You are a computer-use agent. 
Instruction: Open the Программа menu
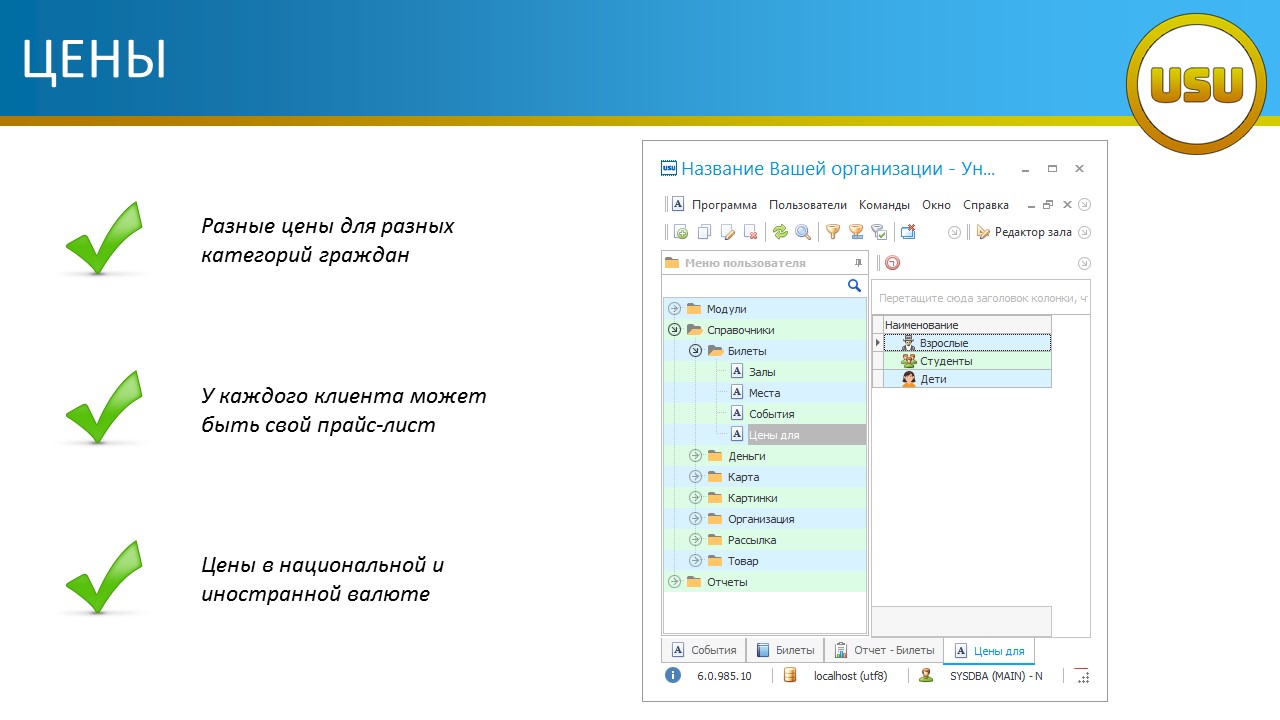tap(724, 205)
